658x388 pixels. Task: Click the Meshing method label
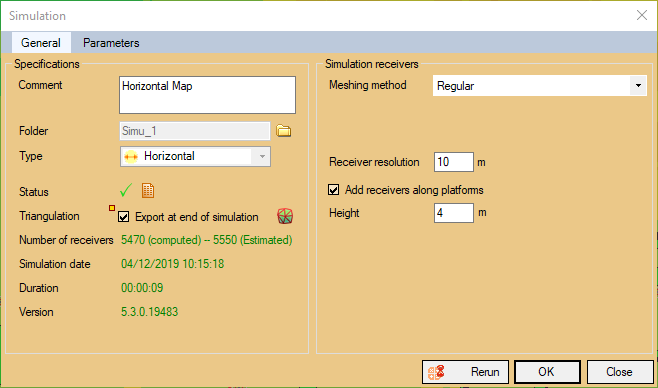click(x=368, y=85)
